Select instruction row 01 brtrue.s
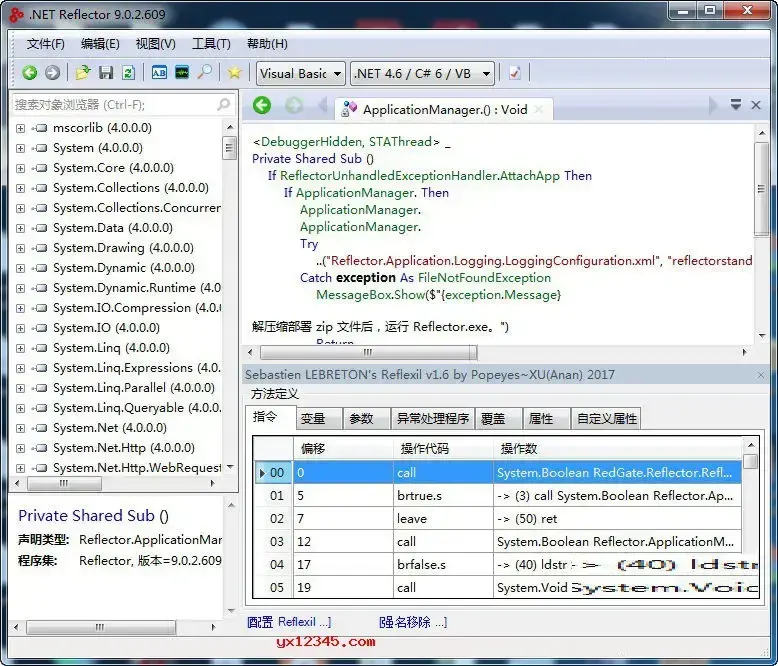Image resolution: width=778 pixels, height=666 pixels. pyautogui.click(x=498, y=495)
